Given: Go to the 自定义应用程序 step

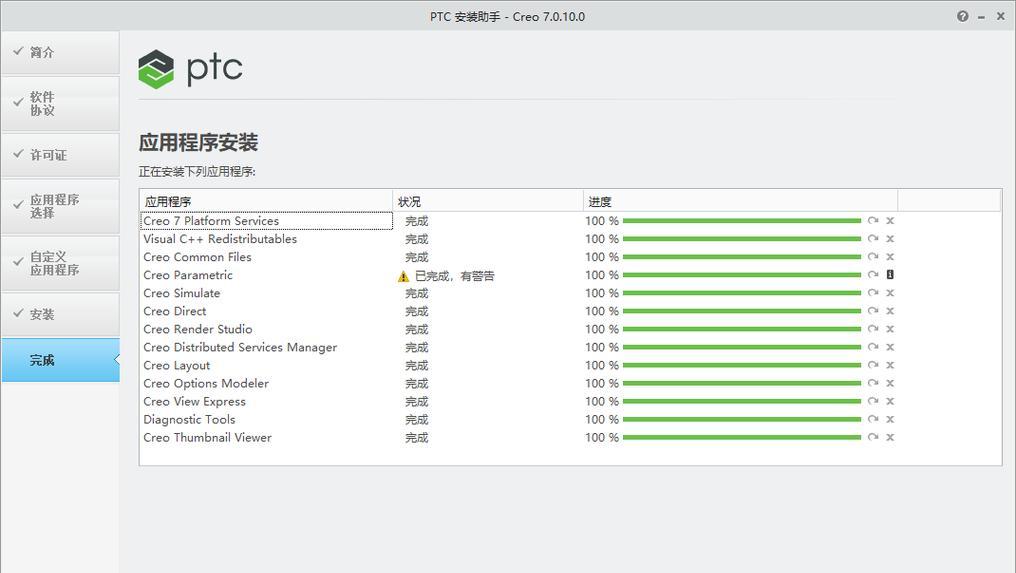Looking at the screenshot, I should pyautogui.click(x=60, y=263).
